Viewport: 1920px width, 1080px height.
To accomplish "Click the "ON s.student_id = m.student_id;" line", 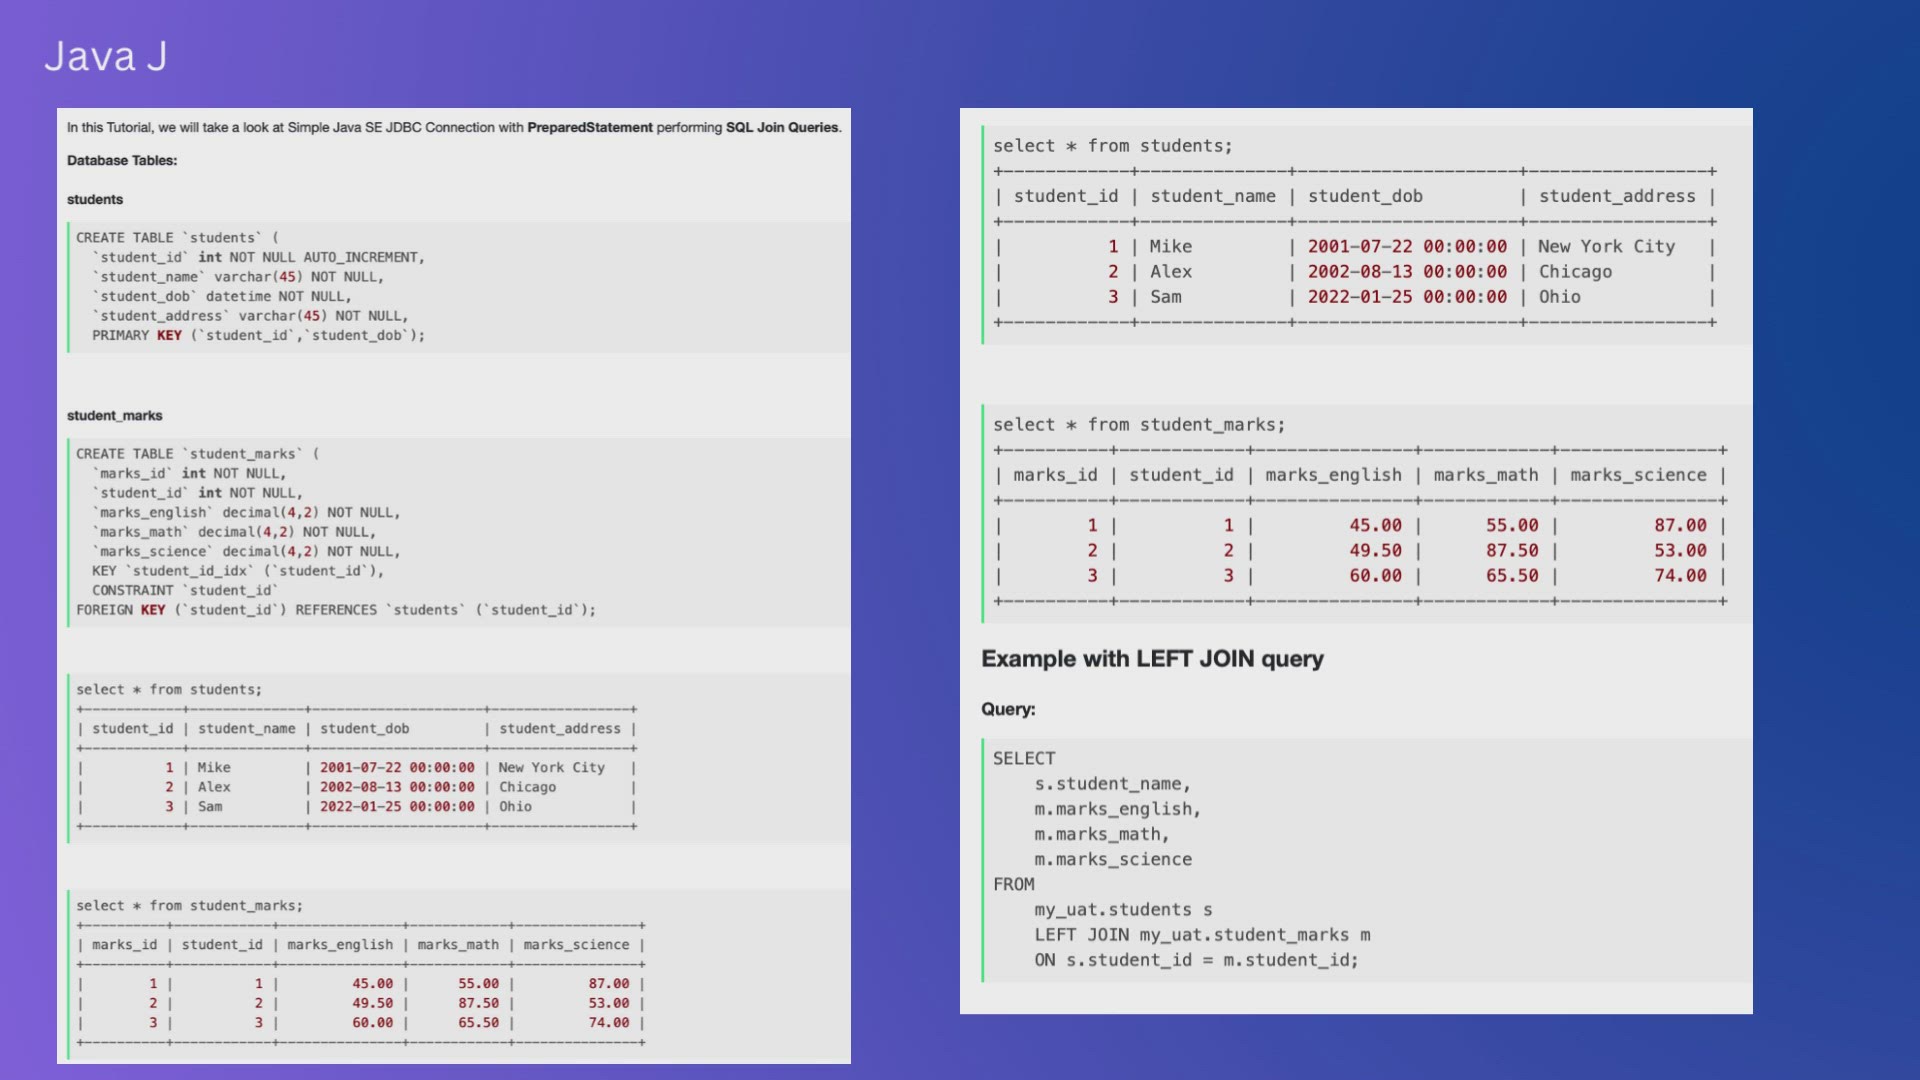I will tap(1196, 960).
